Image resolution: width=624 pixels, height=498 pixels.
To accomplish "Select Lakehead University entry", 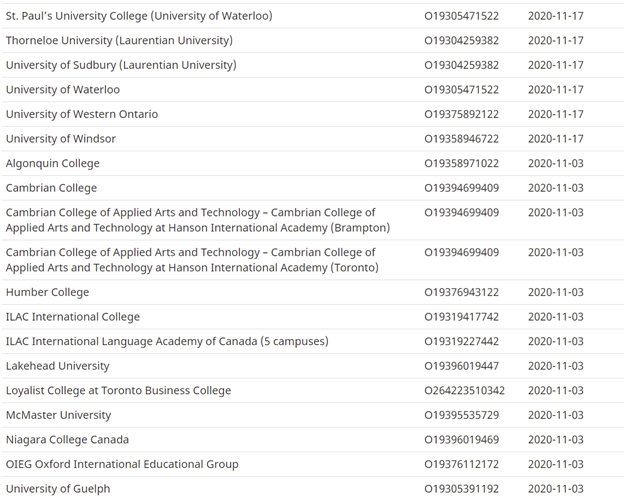I will pos(57,366).
